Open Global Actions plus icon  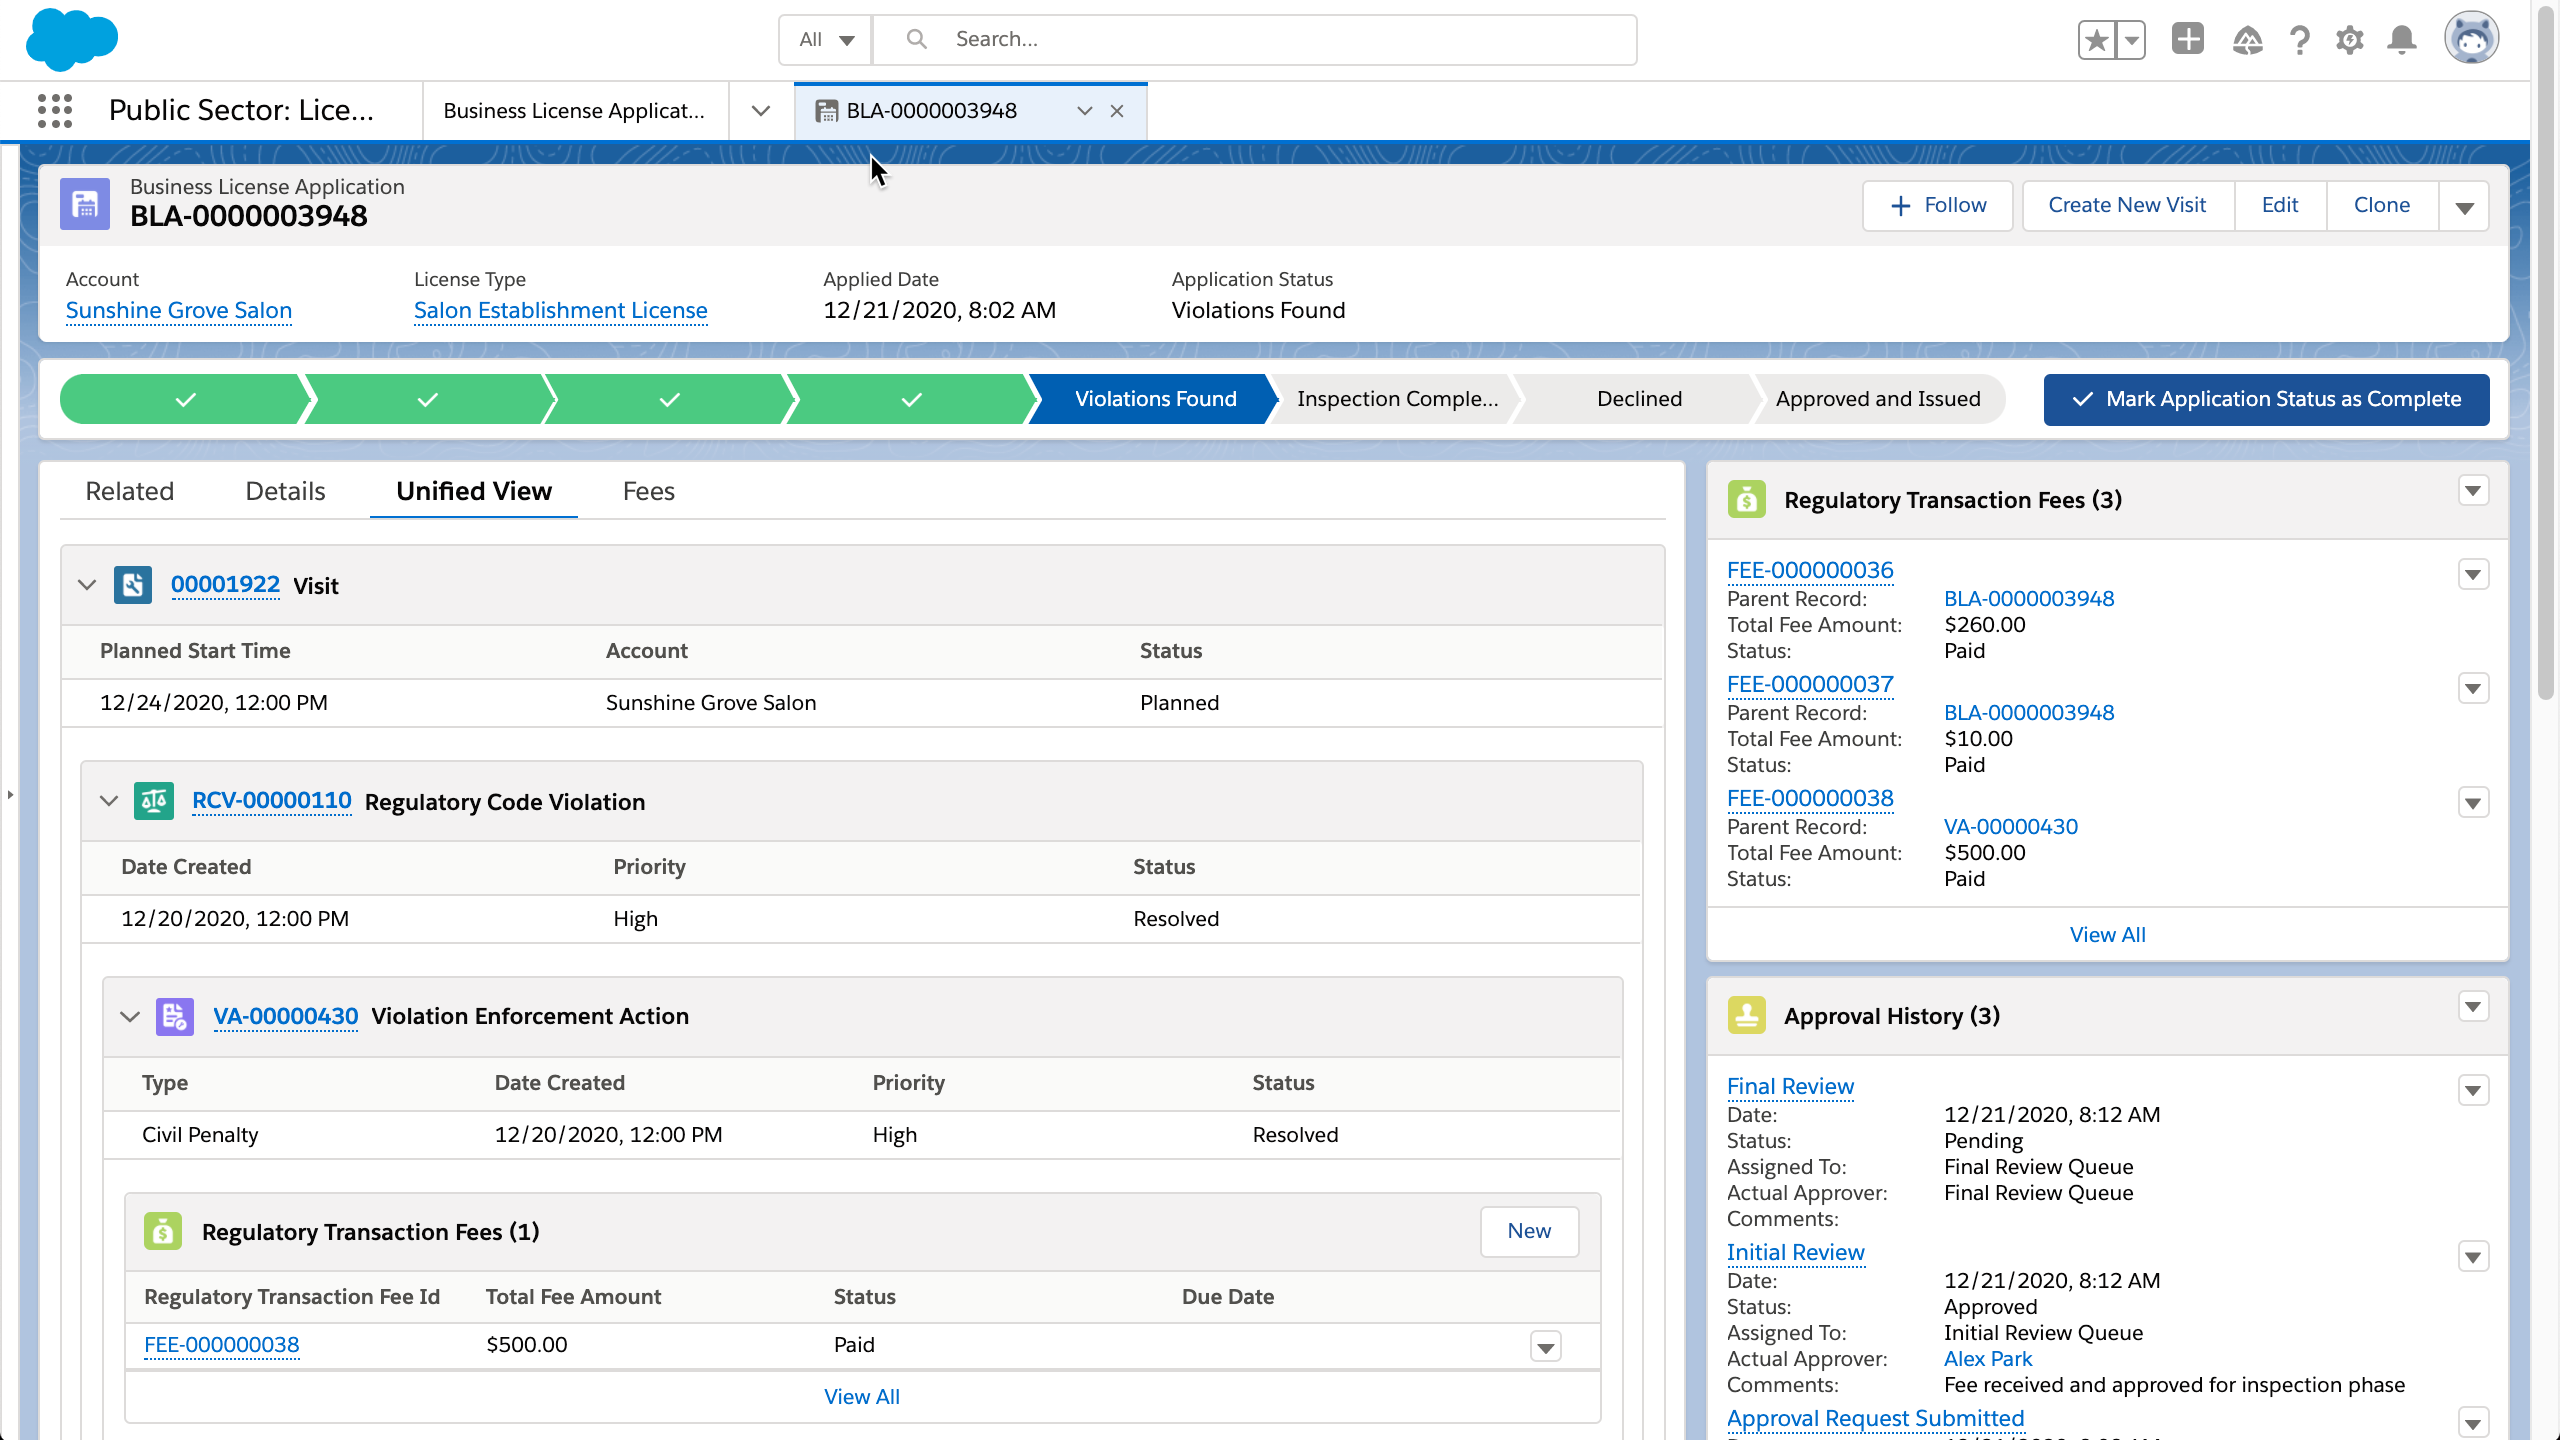pos(2187,40)
